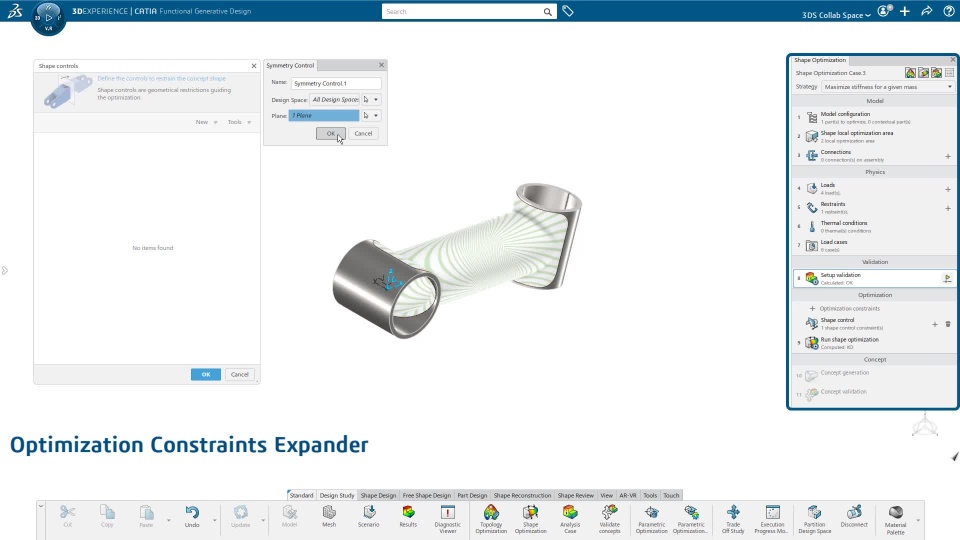Open the Design Space dropdown arrow
This screenshot has width=960, height=540.
pos(376,99)
